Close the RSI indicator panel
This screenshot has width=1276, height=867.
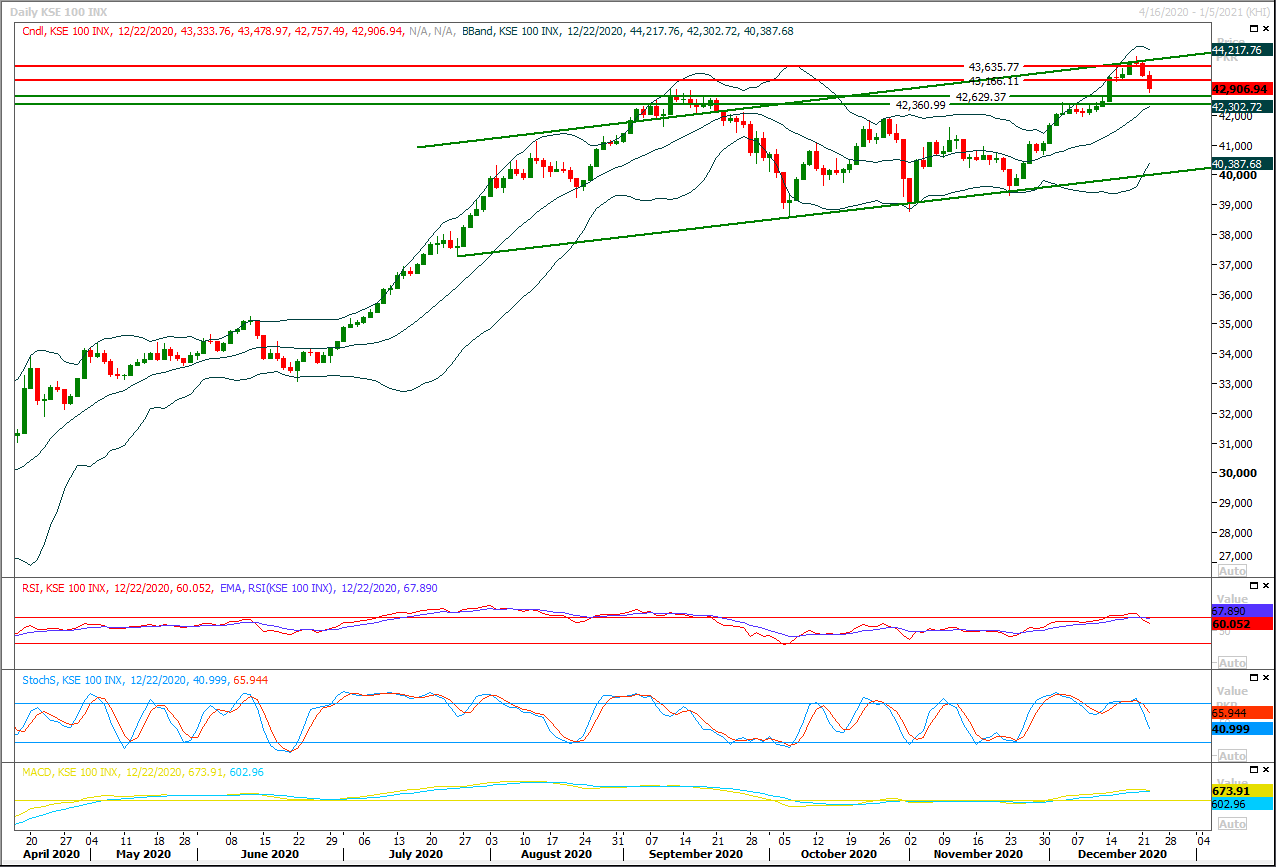pyautogui.click(x=1265, y=587)
